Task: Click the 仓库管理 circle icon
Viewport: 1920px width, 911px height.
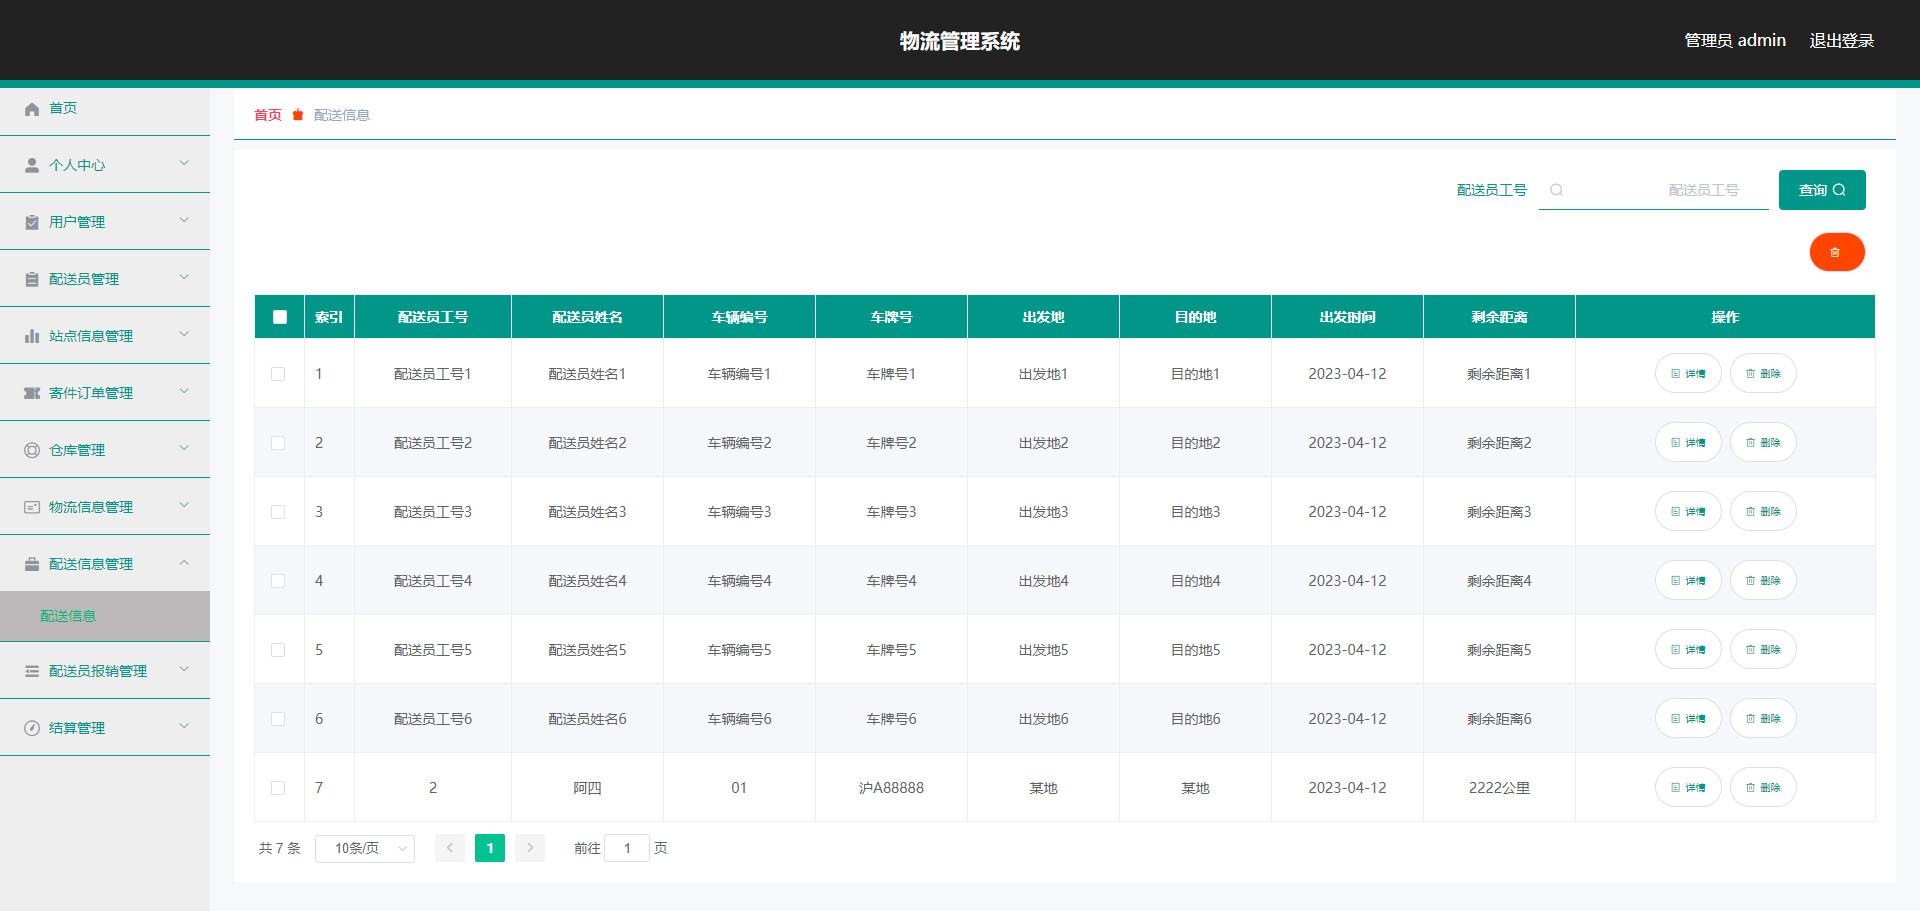Action: point(32,450)
